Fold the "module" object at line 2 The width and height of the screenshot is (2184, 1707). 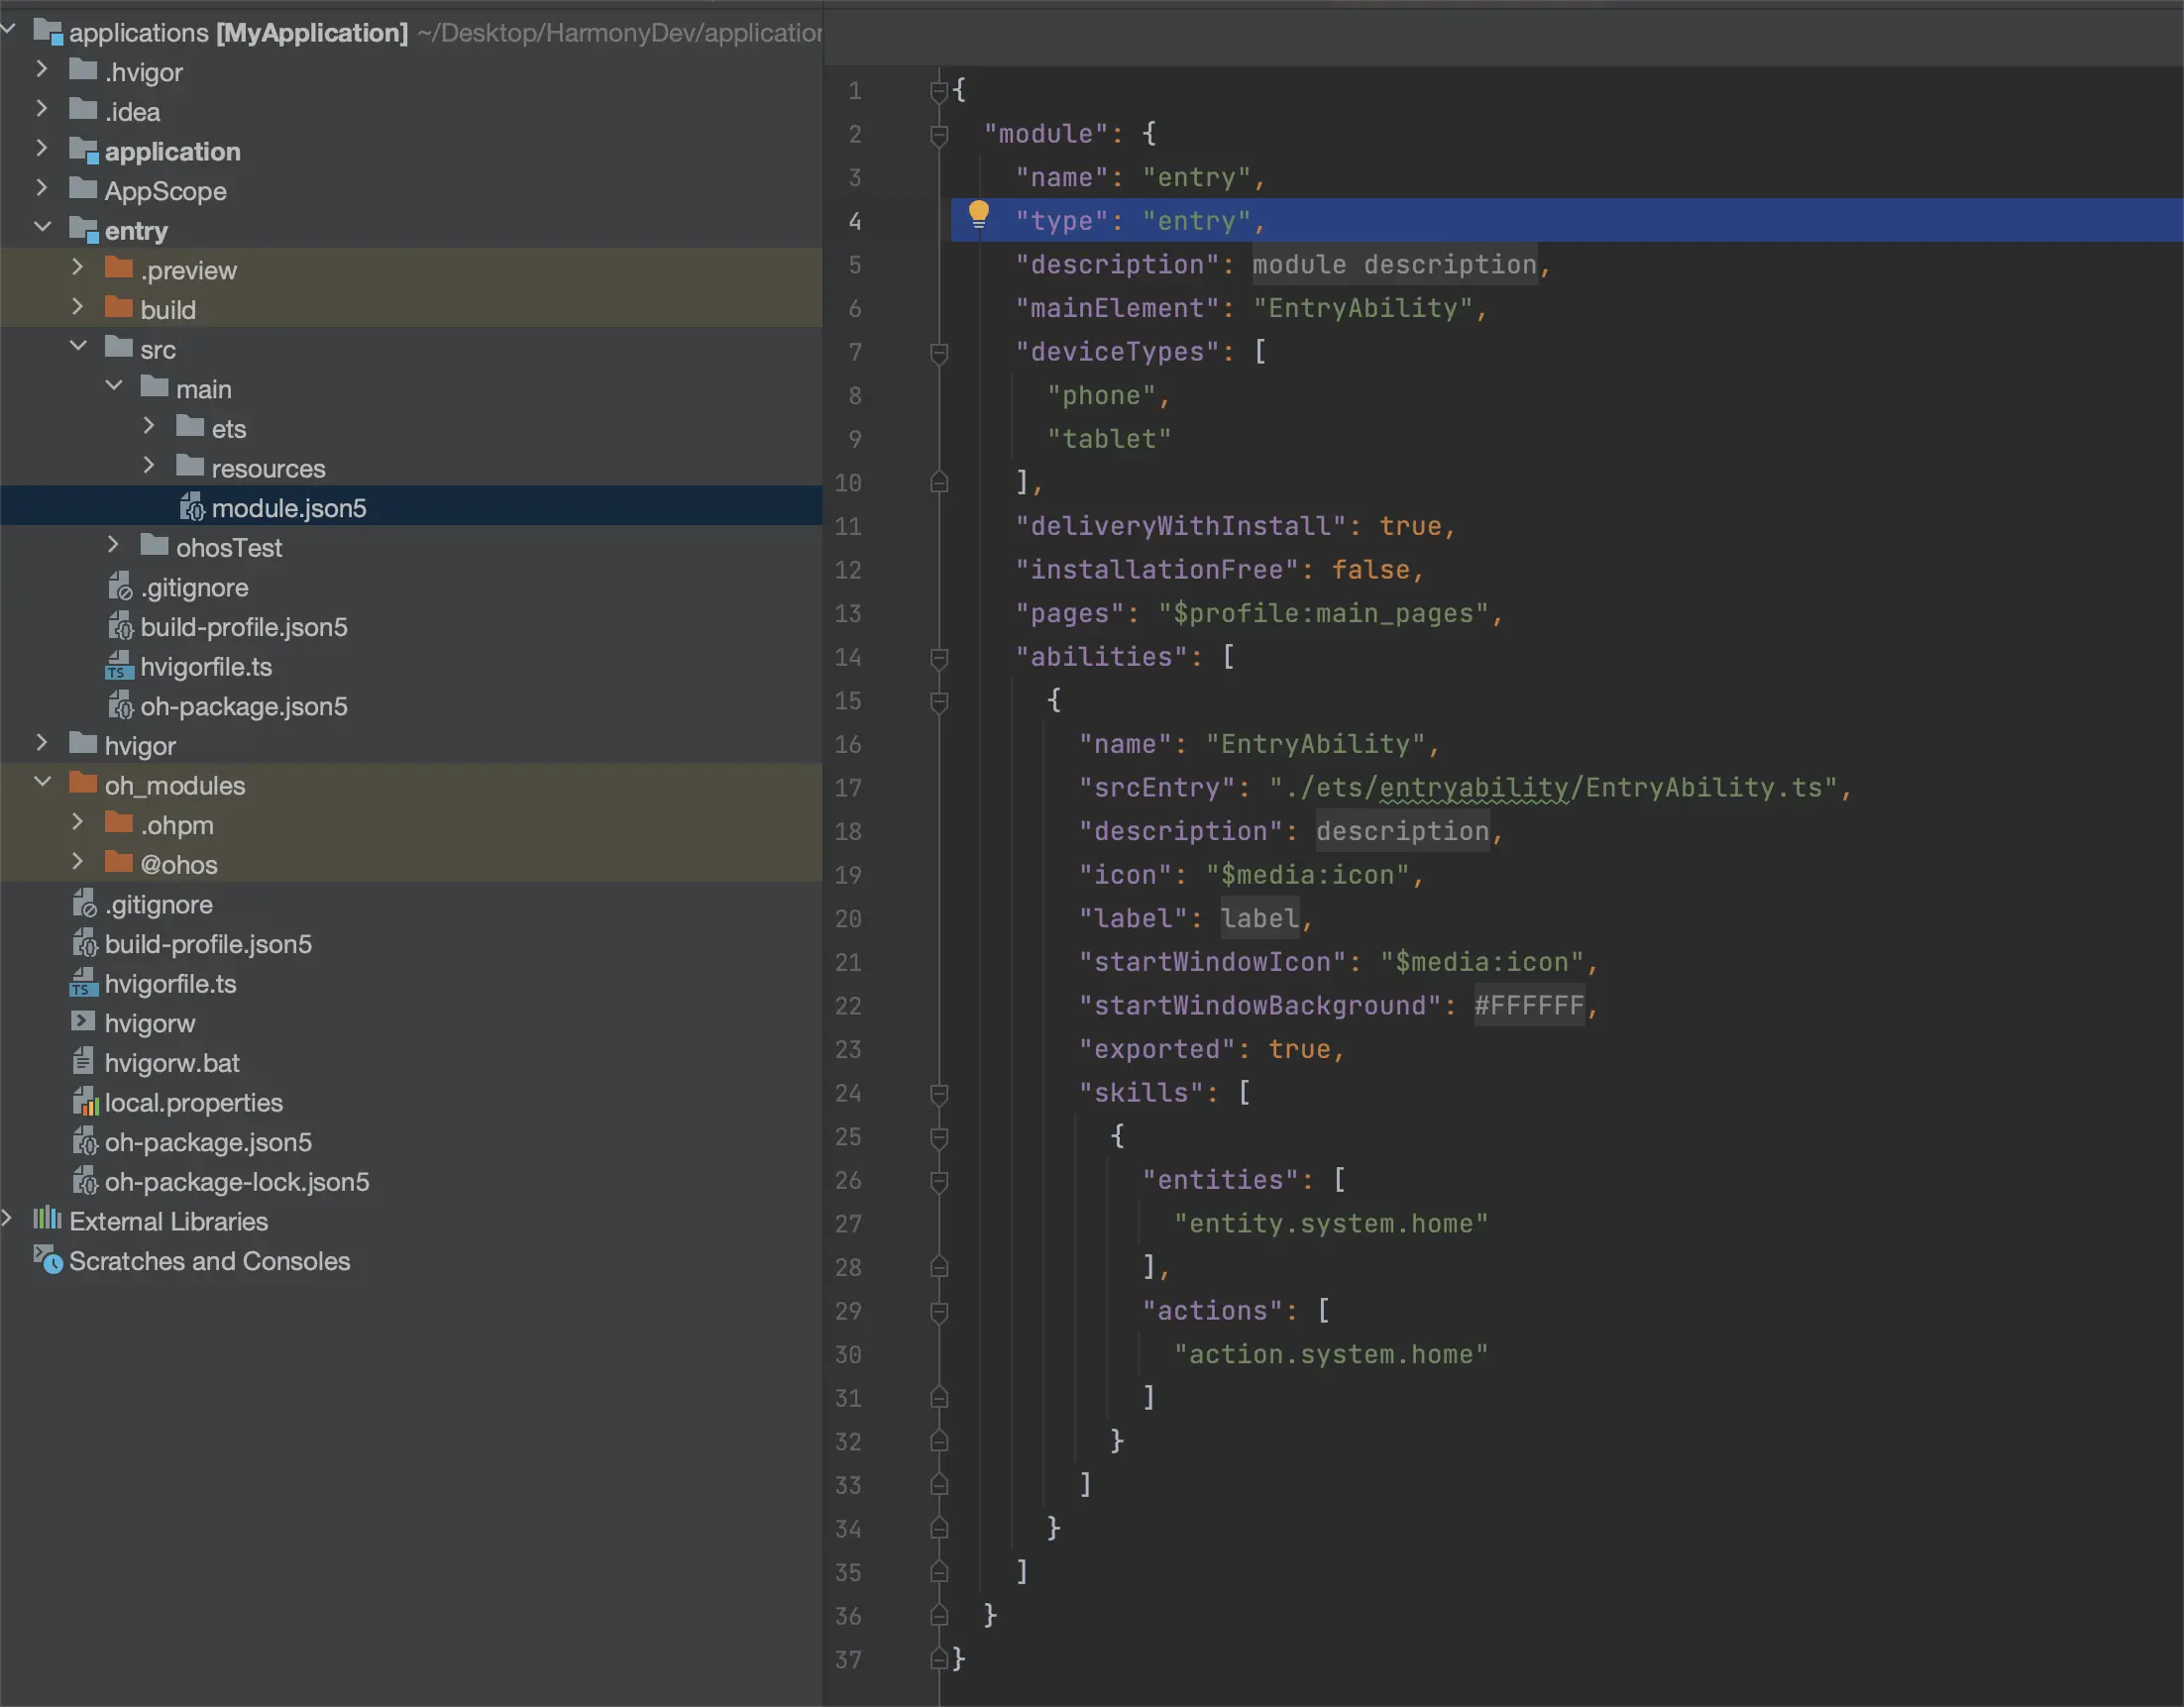[938, 135]
